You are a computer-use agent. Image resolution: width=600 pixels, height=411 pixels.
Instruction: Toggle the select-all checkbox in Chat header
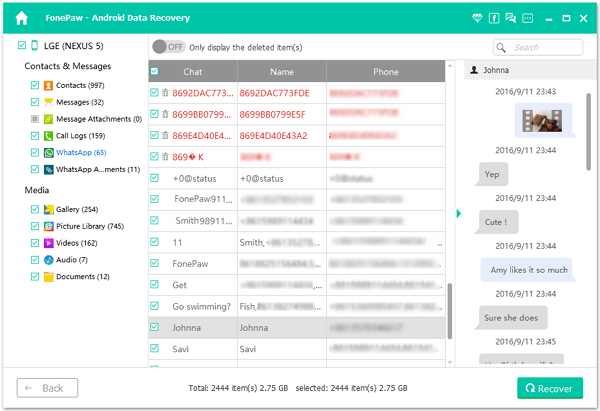[154, 71]
